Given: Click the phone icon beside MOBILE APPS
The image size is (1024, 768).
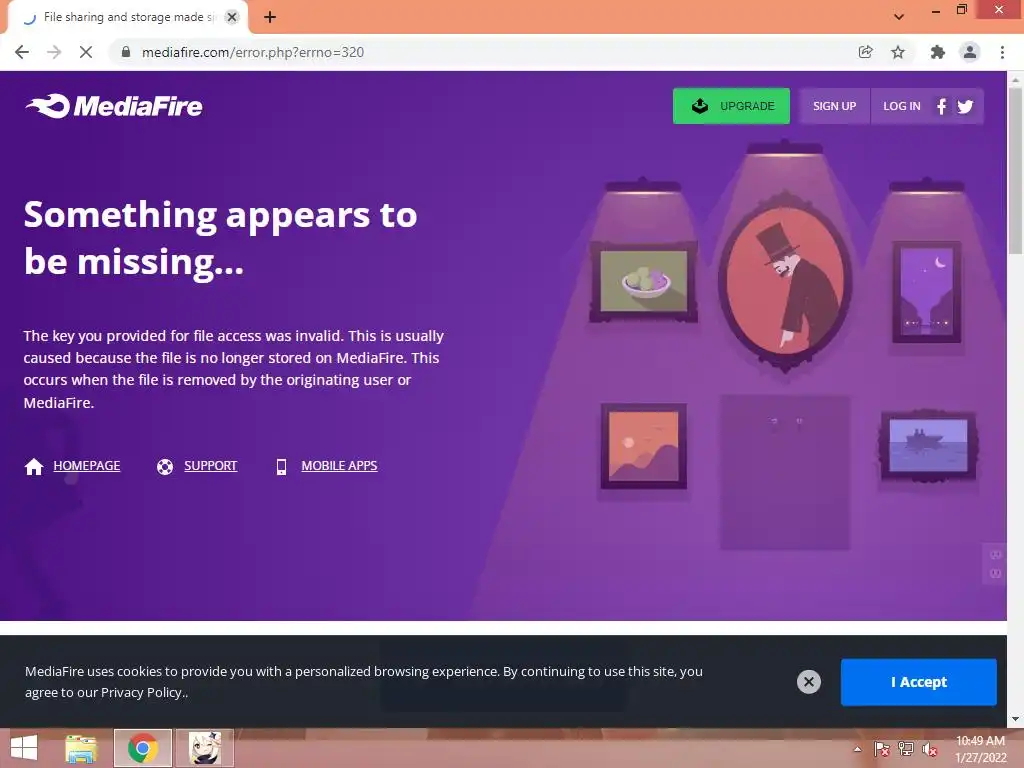Looking at the screenshot, I should [x=281, y=466].
